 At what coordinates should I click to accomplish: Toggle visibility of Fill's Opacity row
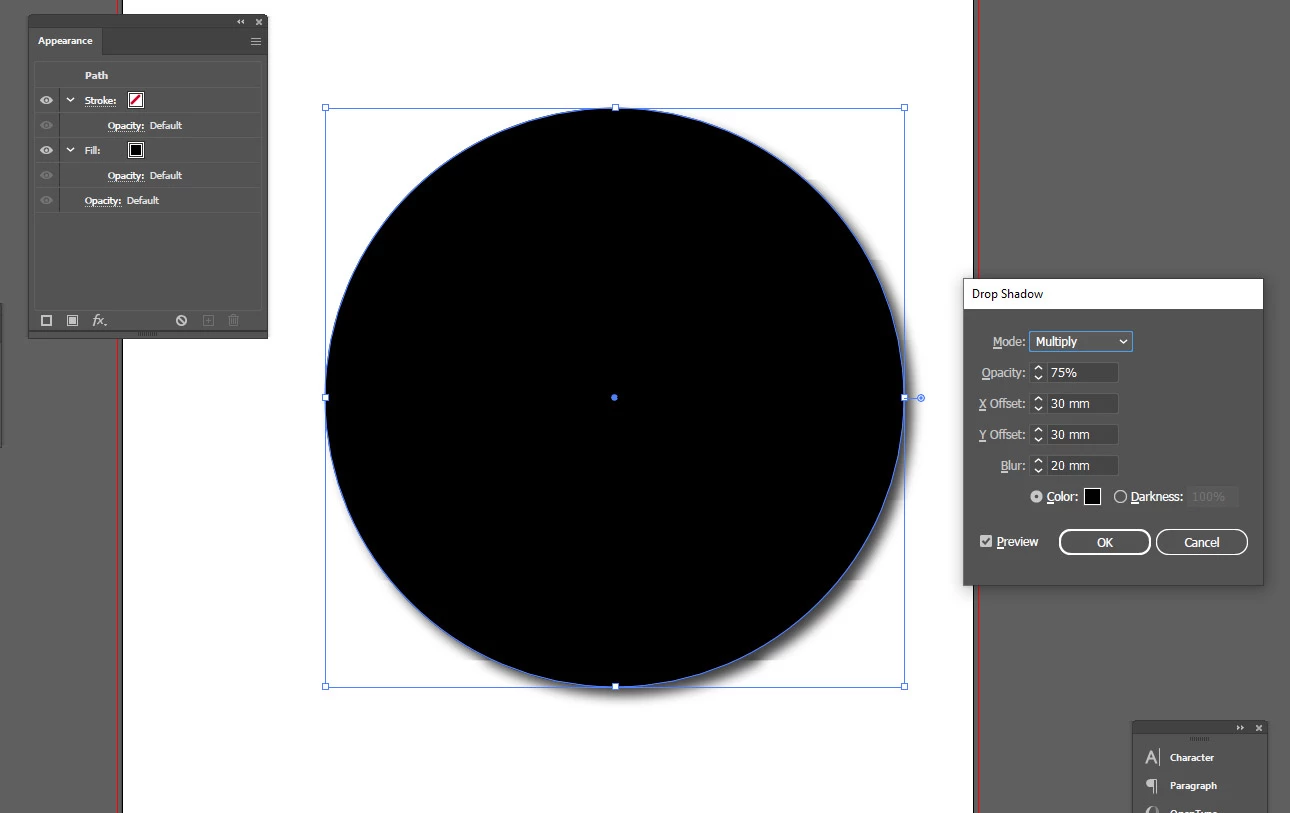point(46,175)
